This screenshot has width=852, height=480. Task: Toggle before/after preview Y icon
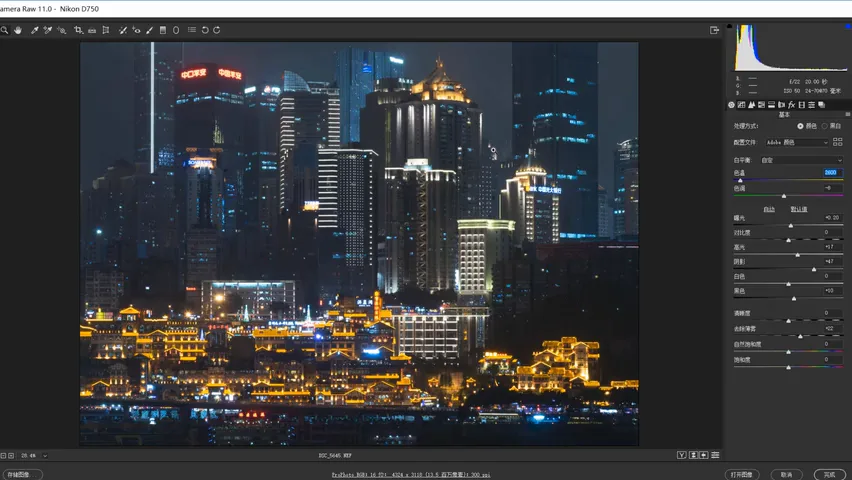tap(681, 455)
